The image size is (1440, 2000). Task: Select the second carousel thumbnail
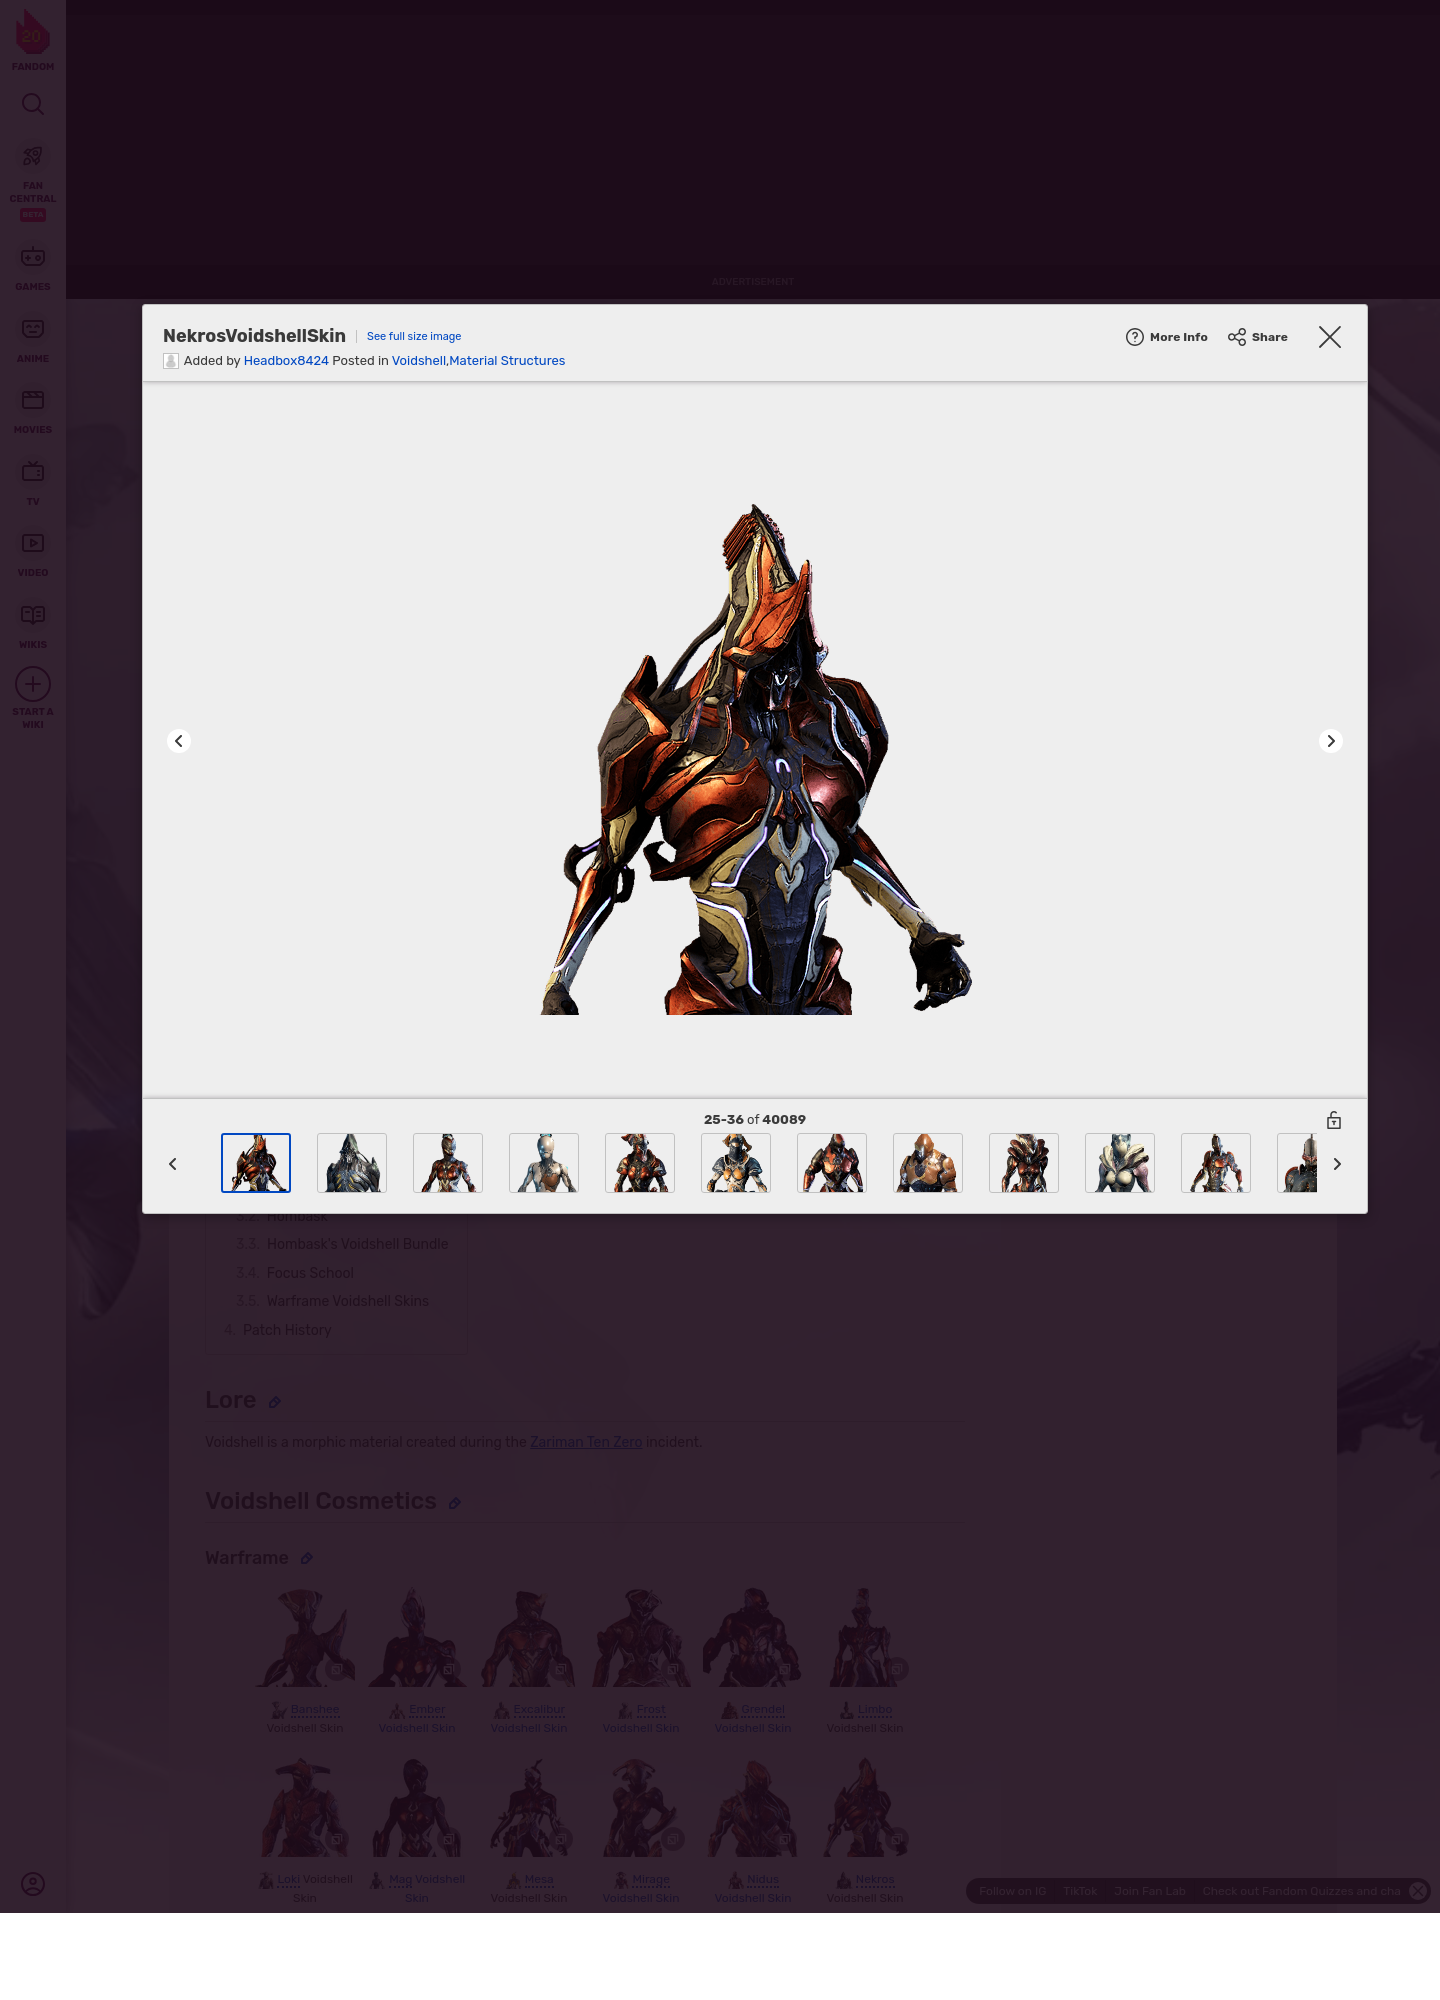[x=352, y=1163]
